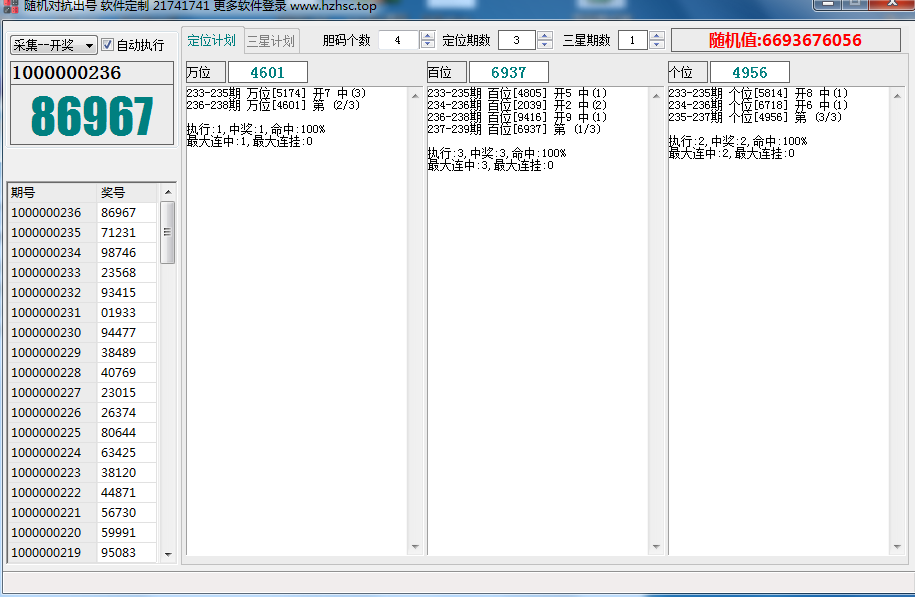
Task: Open the 采集--开奖 dropdown
Action: (53, 45)
